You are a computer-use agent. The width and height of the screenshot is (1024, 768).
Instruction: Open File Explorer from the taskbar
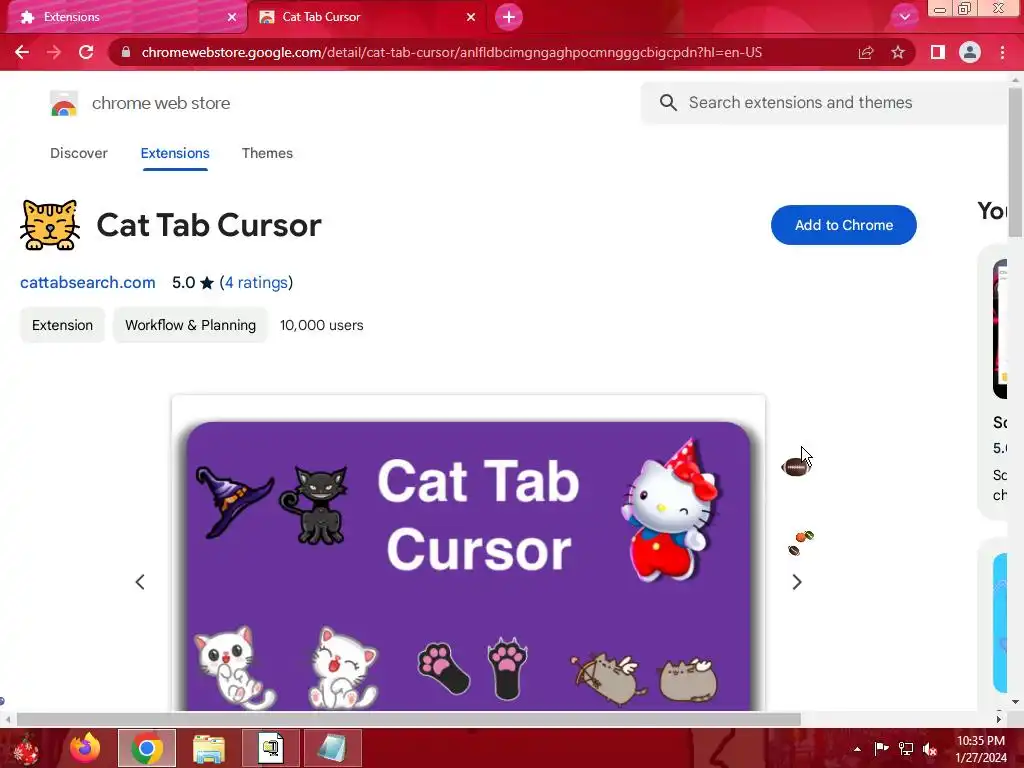coord(209,748)
